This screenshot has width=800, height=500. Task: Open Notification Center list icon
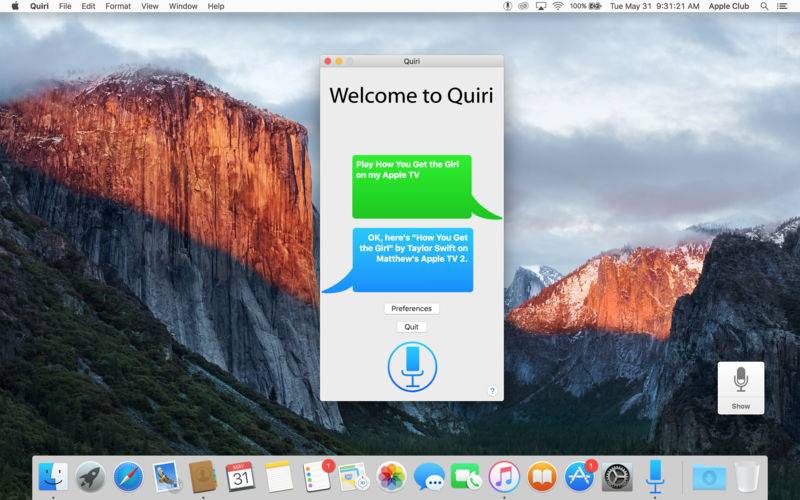(782, 6)
